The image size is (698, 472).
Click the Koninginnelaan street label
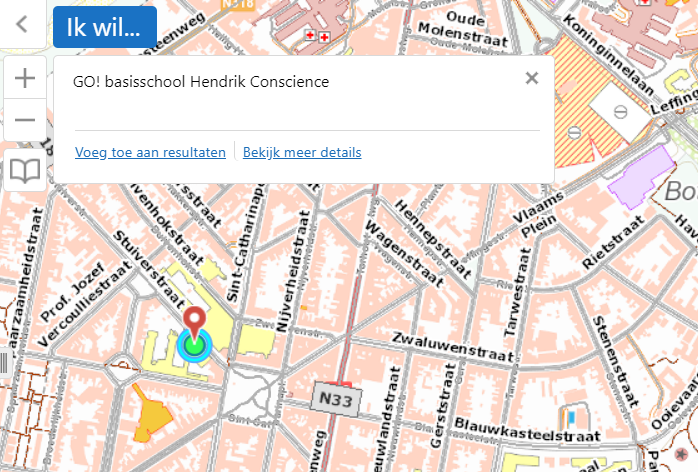[608, 54]
